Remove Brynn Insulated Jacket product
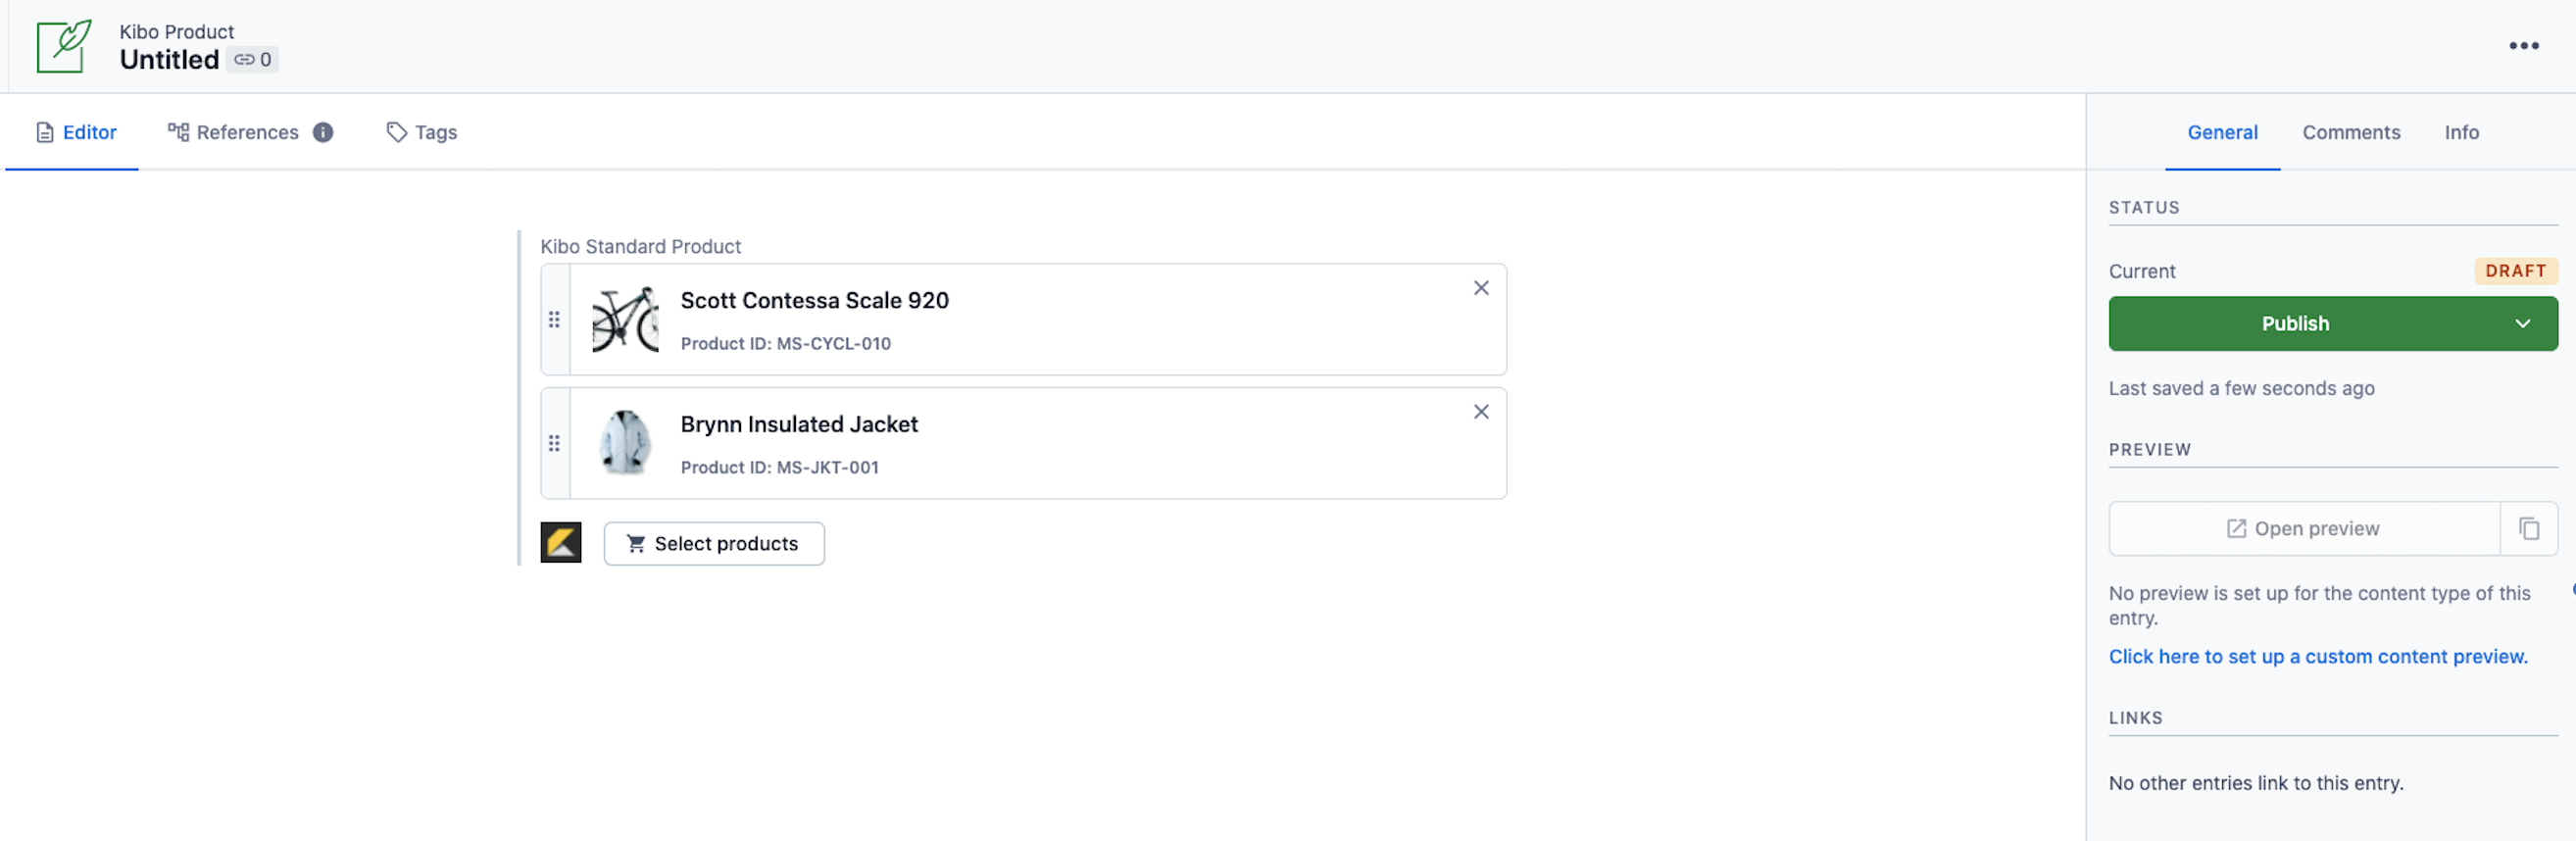This screenshot has width=2576, height=841. coord(1481,412)
